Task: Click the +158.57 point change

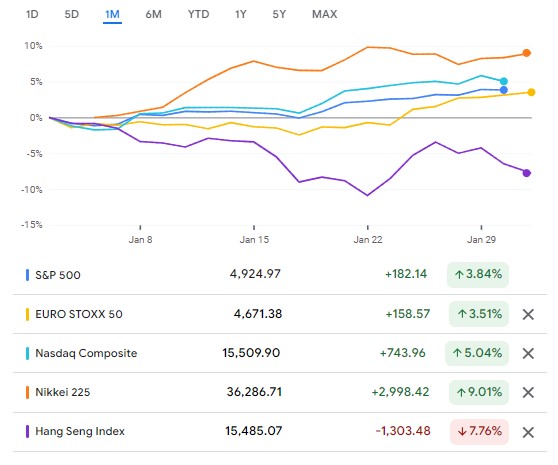Action: click(408, 314)
